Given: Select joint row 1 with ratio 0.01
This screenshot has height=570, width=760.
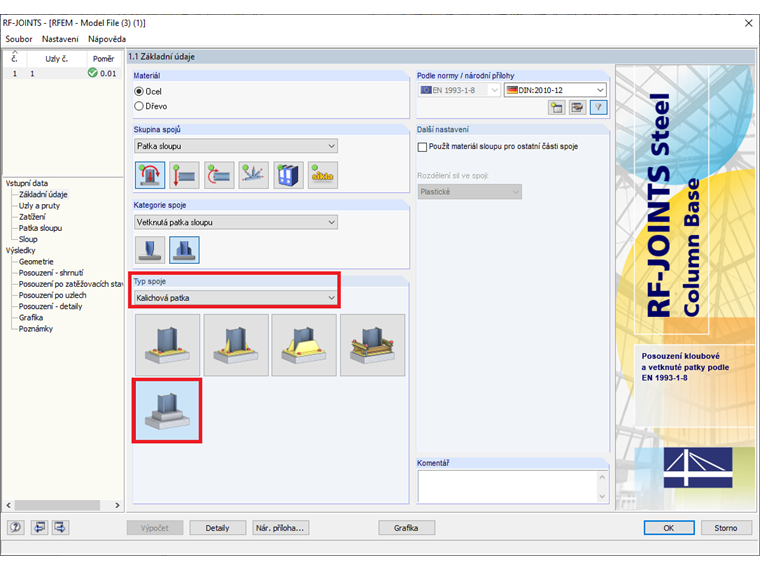Looking at the screenshot, I should pos(62,73).
